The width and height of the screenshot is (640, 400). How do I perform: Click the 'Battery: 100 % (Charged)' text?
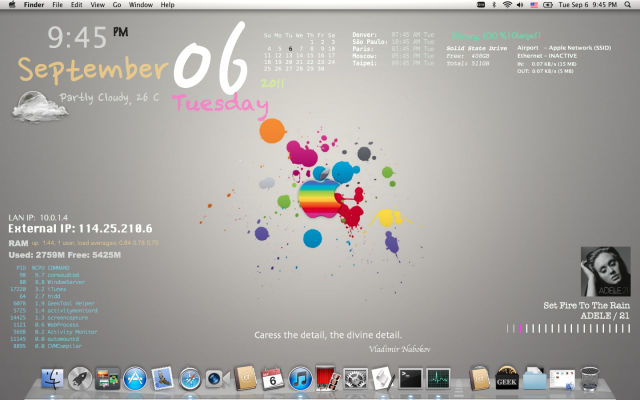tap(496, 36)
